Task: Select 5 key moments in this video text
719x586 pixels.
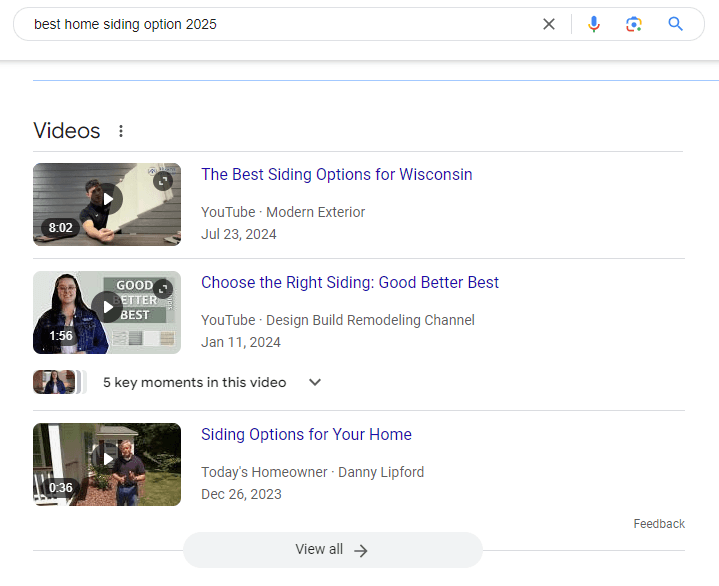Action: pos(194,382)
